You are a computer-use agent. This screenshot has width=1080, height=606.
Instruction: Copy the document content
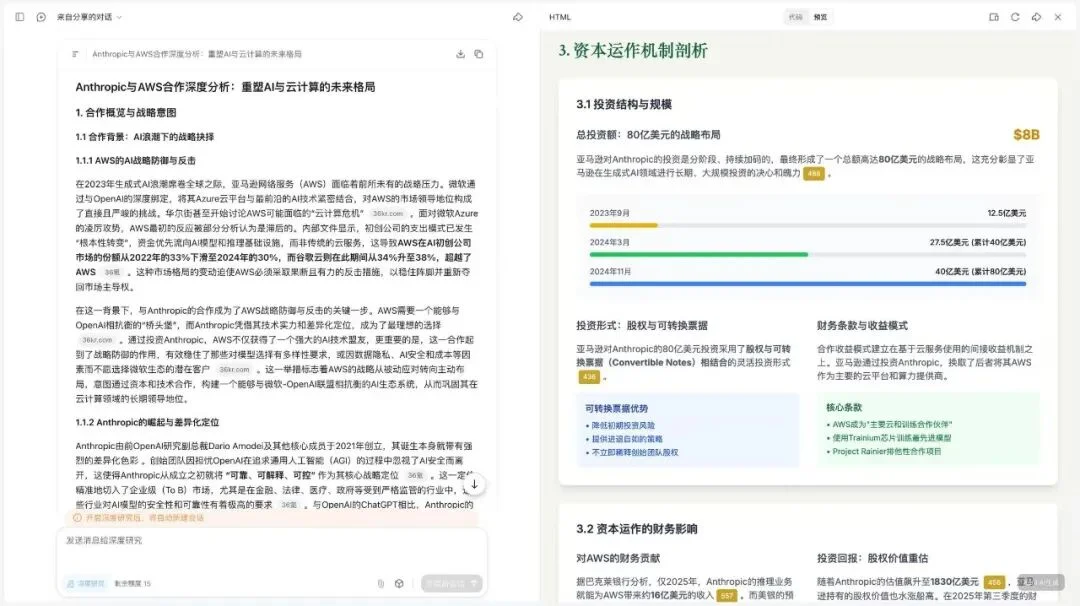click(x=478, y=53)
